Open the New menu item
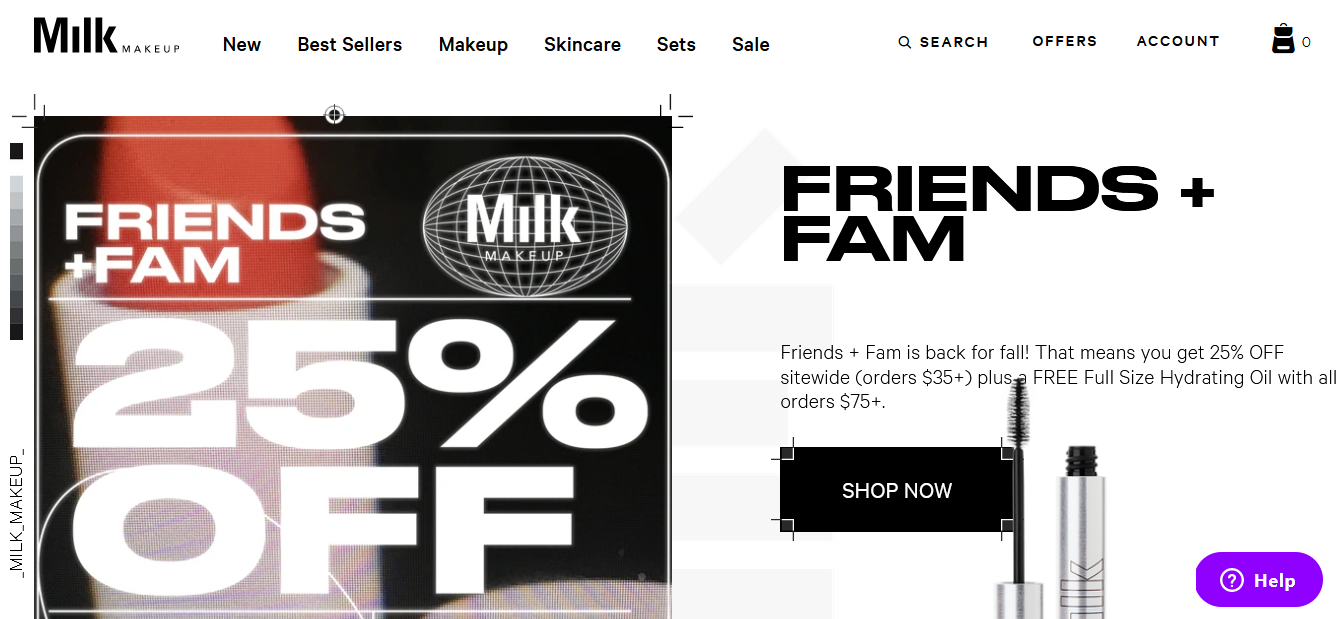The image size is (1340, 619). [x=242, y=45]
